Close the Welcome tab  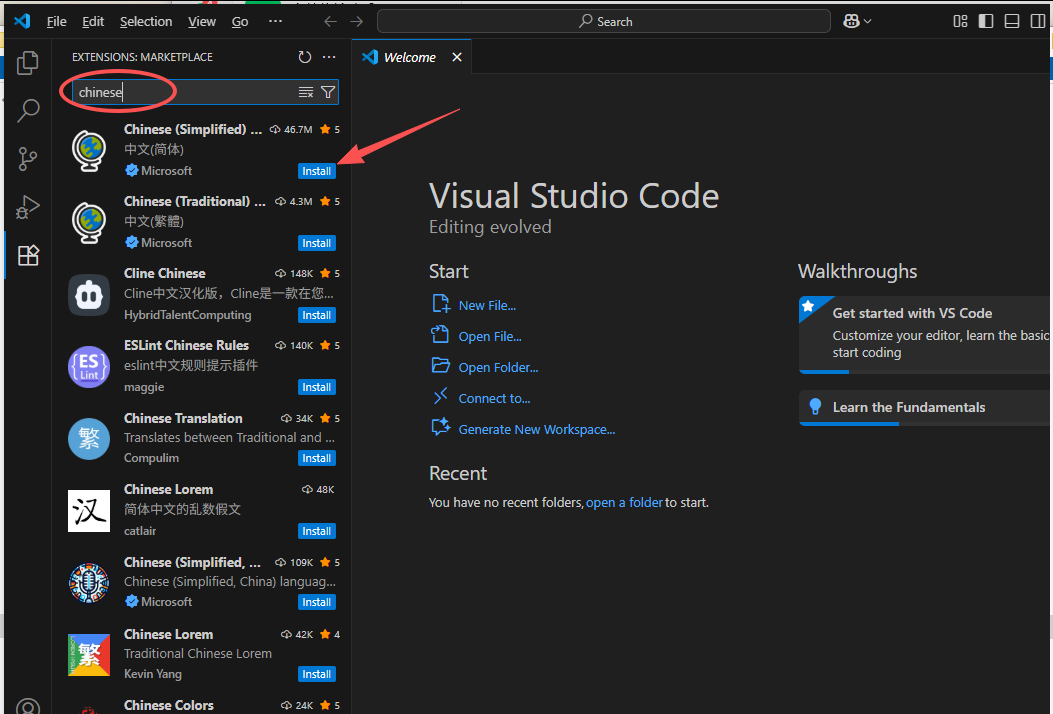[457, 57]
